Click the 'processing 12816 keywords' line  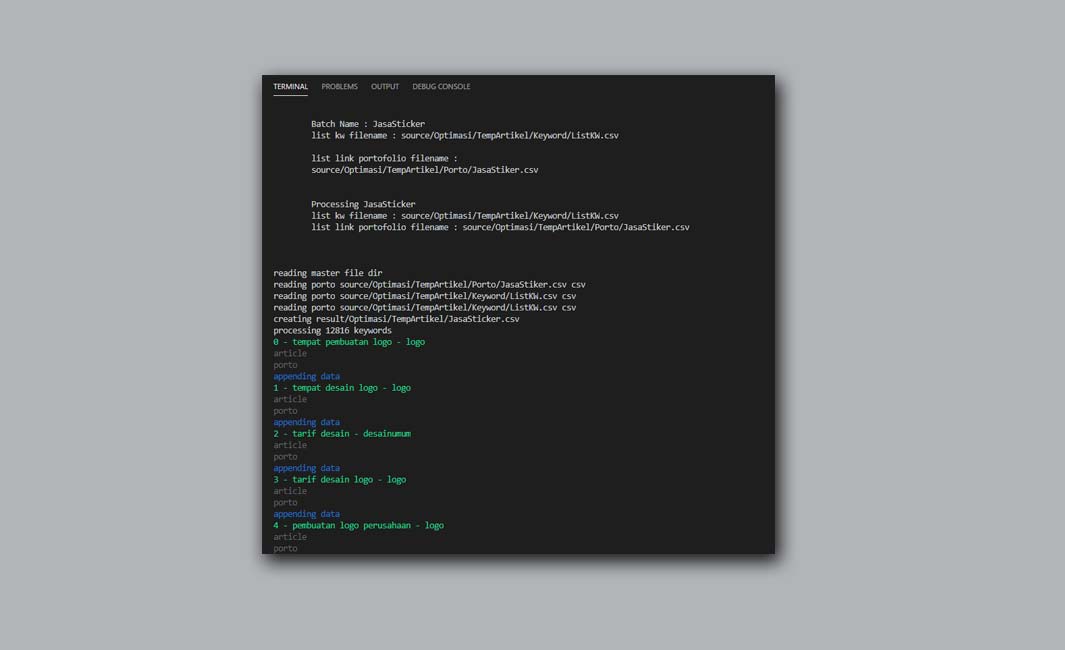[332, 331]
